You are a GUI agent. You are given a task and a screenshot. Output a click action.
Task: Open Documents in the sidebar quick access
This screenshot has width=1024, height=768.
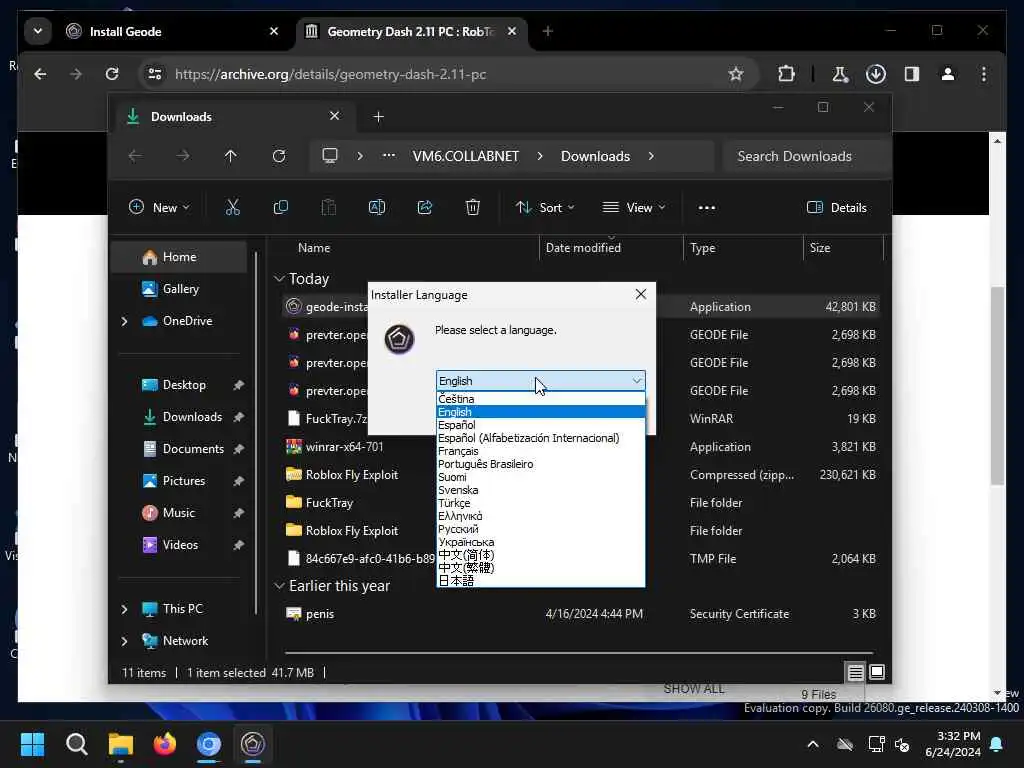click(193, 449)
